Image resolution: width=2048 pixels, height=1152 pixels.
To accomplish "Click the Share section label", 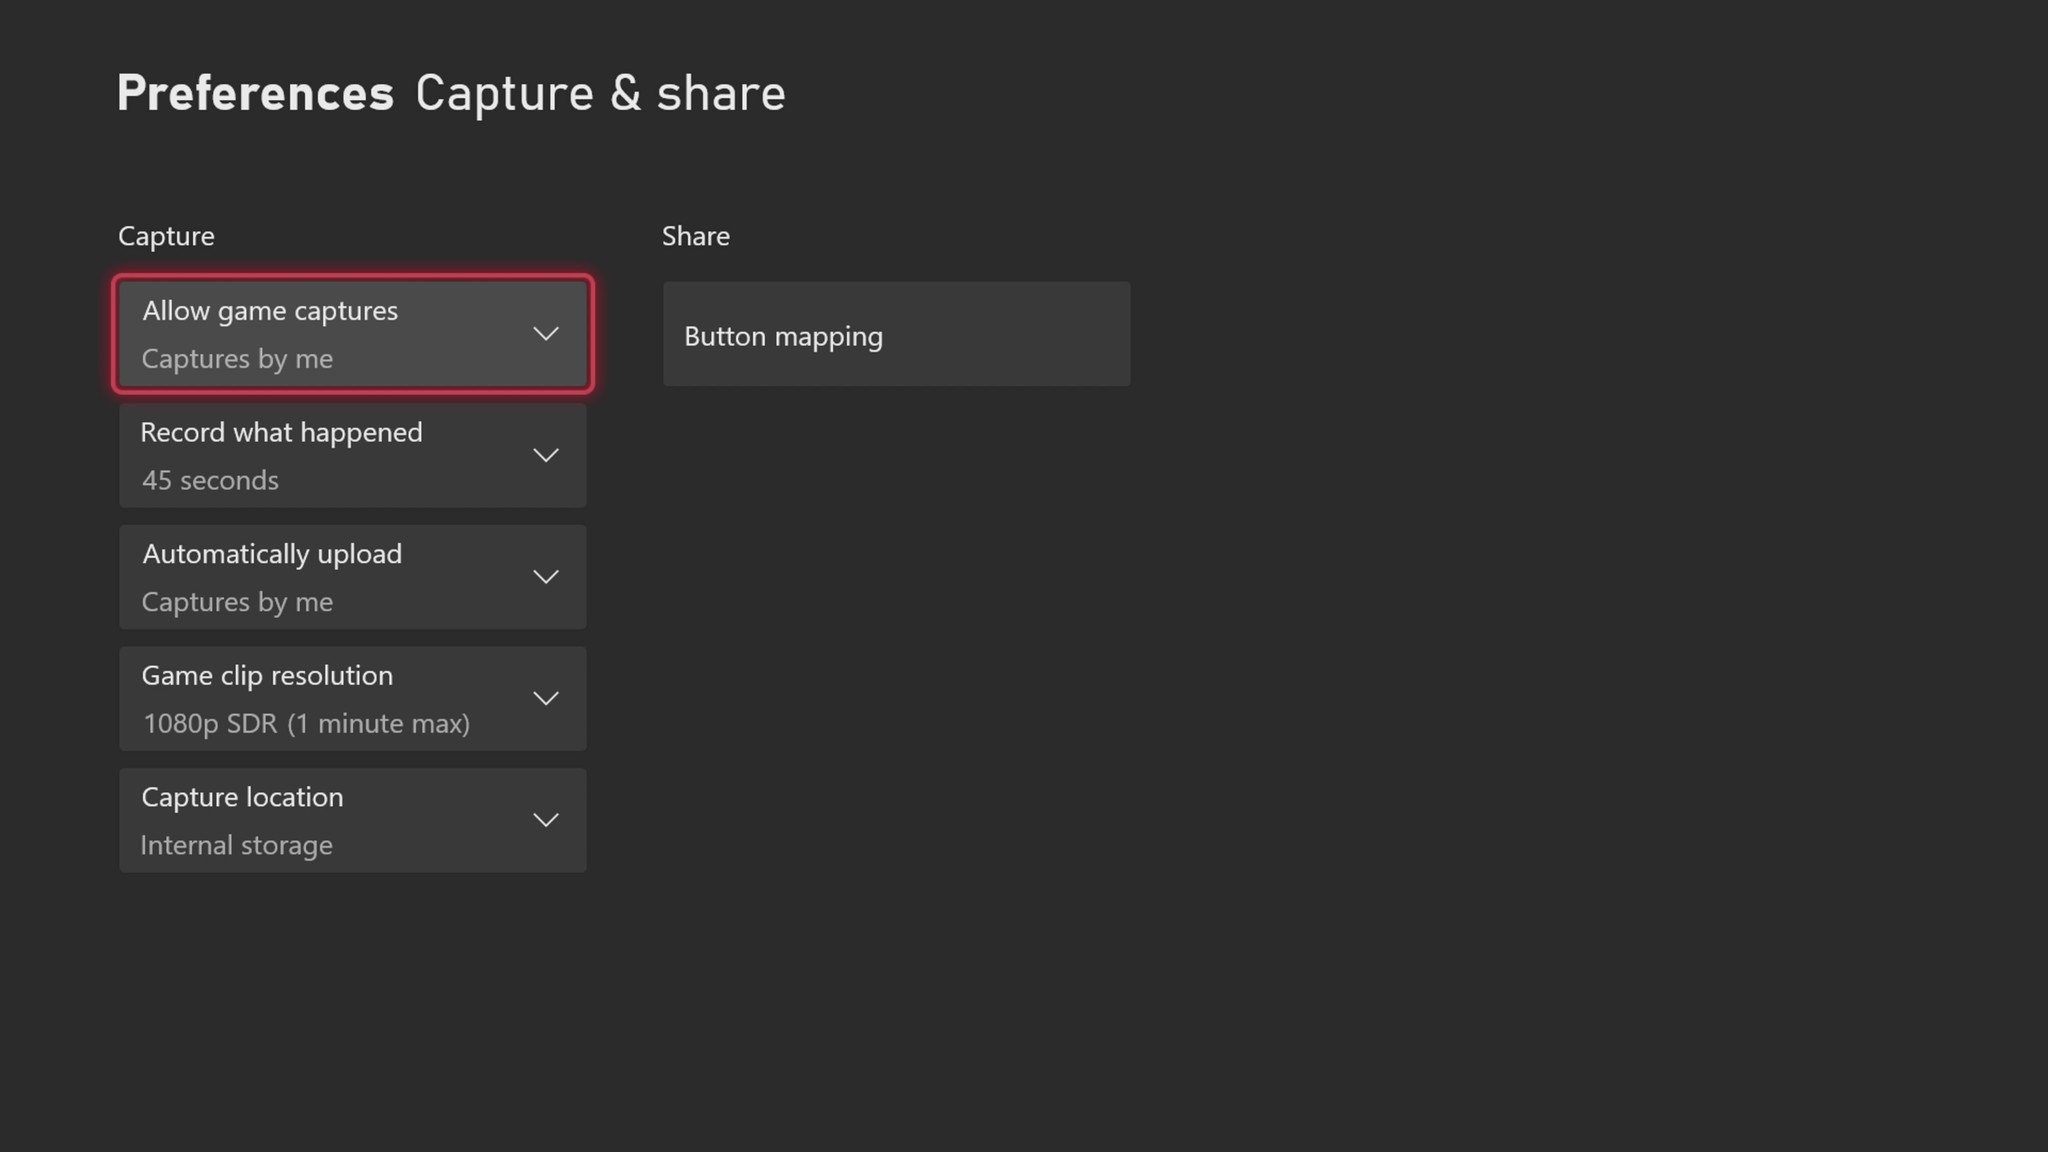I will (695, 236).
